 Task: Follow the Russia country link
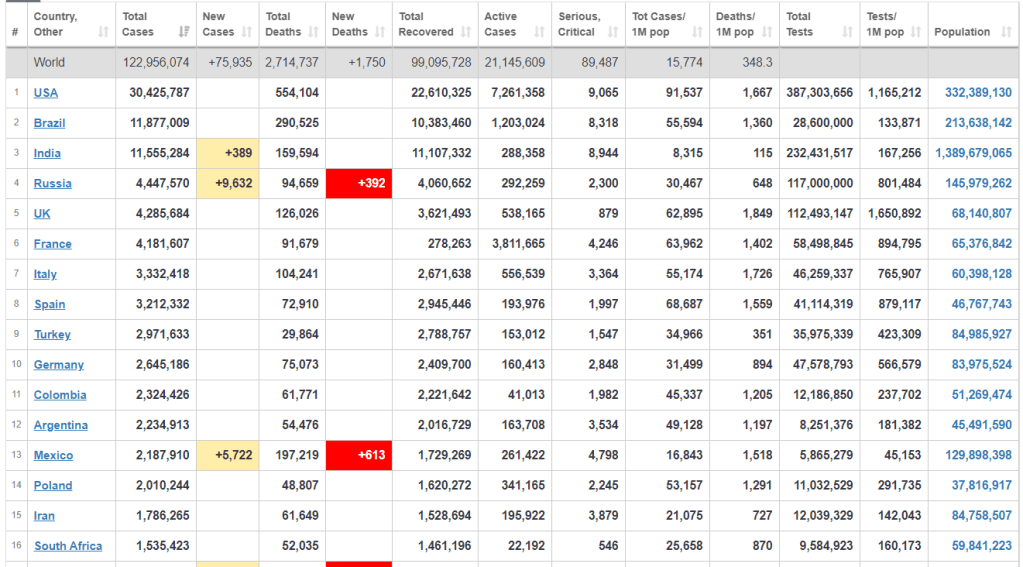pos(52,184)
